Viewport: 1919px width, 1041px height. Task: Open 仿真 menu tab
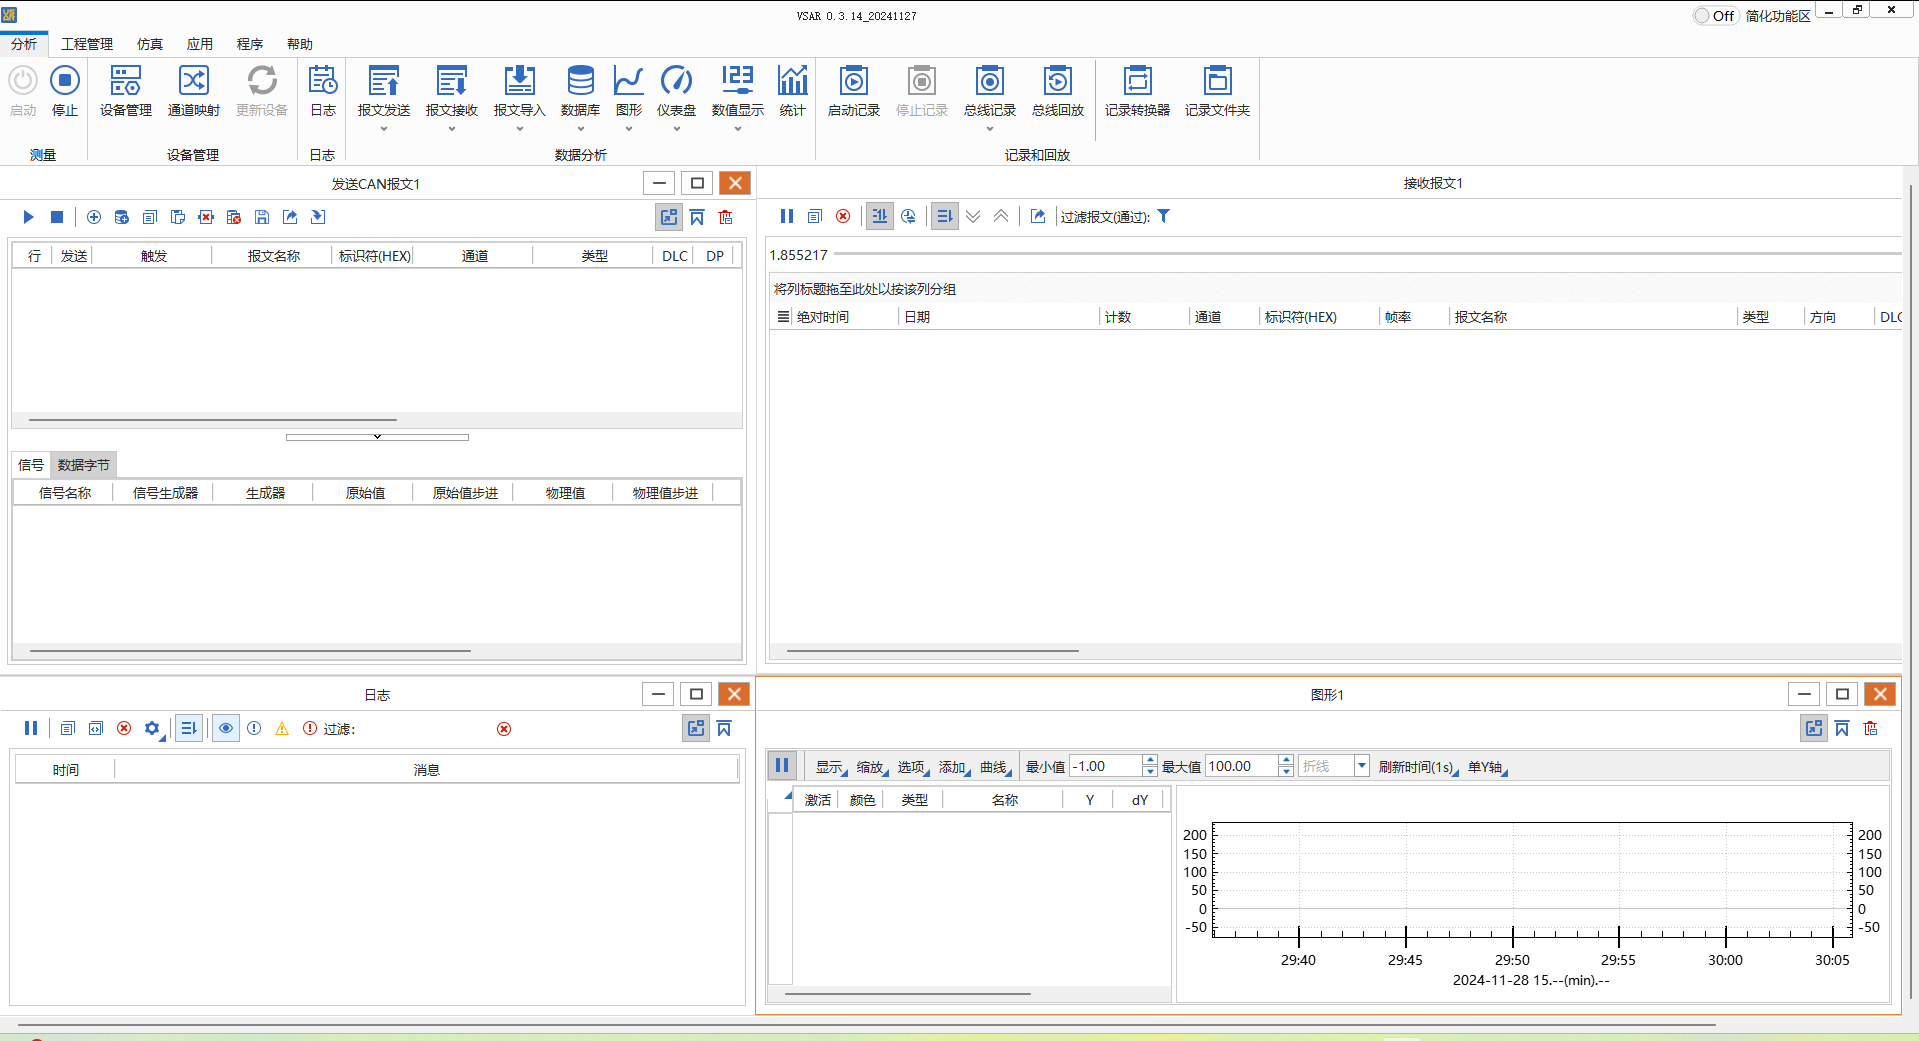(x=150, y=44)
